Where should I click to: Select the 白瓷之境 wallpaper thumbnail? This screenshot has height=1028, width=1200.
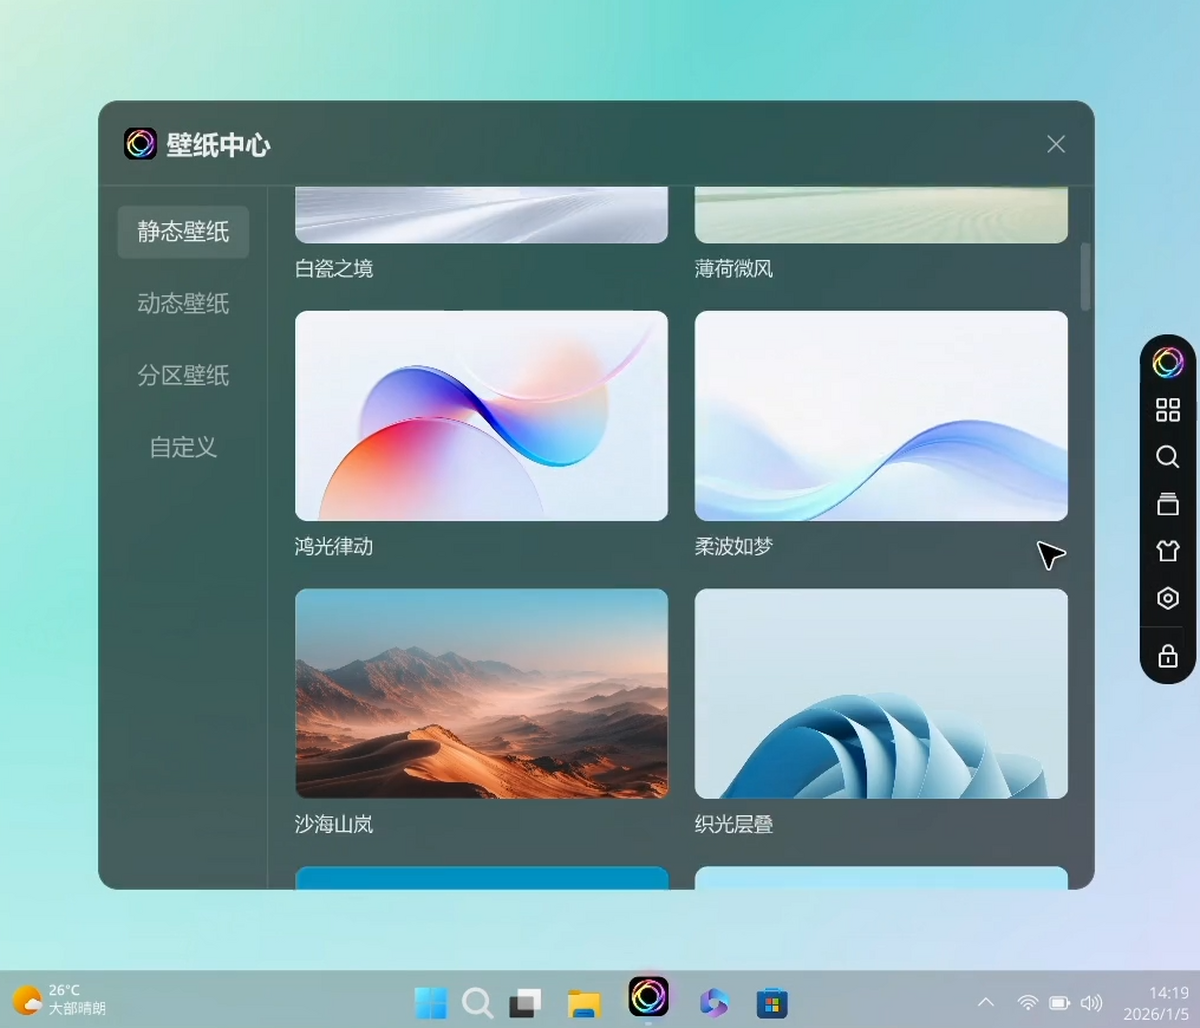481,214
